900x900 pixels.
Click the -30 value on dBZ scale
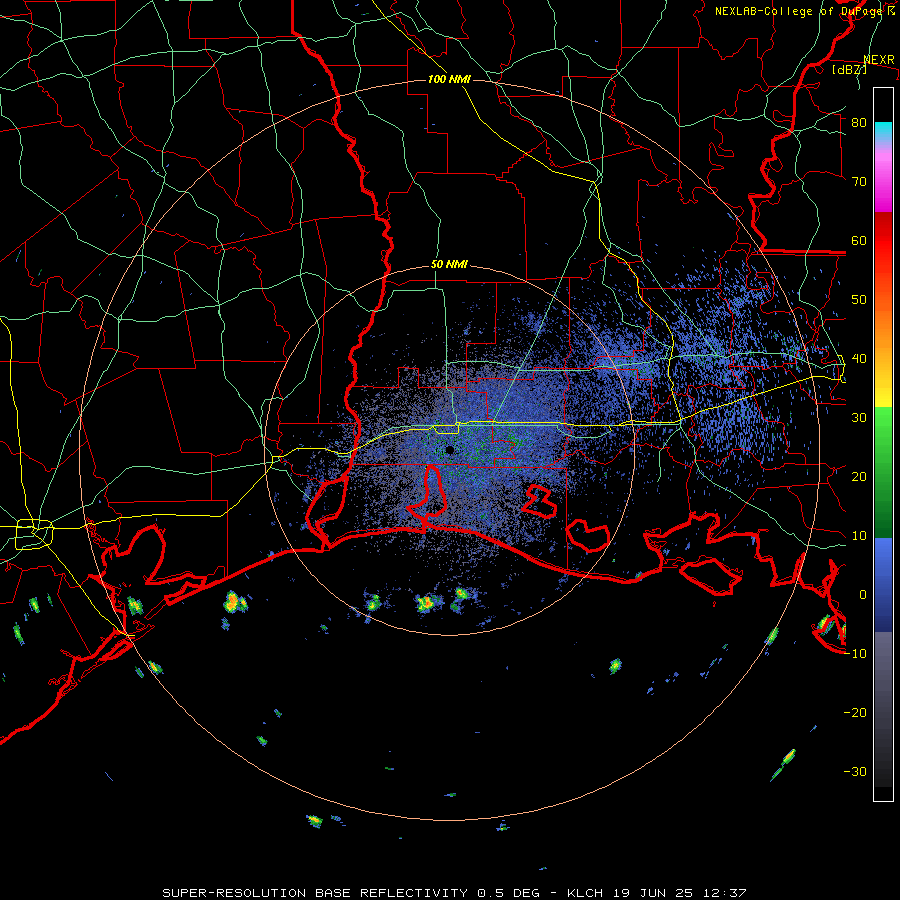(x=855, y=771)
